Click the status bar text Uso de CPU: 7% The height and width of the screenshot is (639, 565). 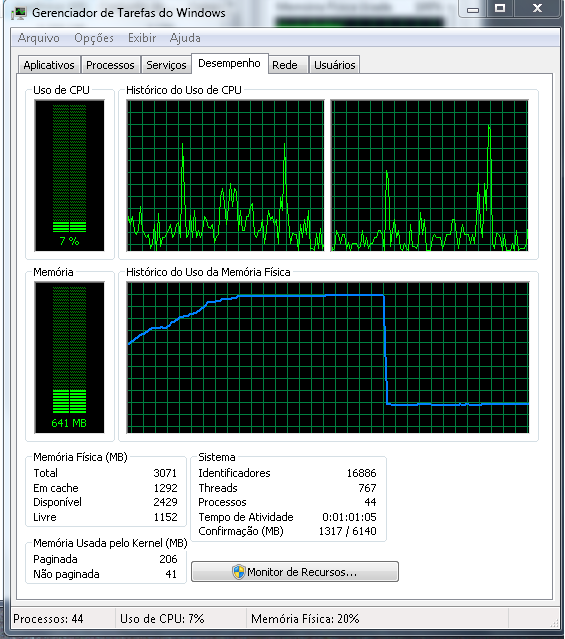(162, 619)
